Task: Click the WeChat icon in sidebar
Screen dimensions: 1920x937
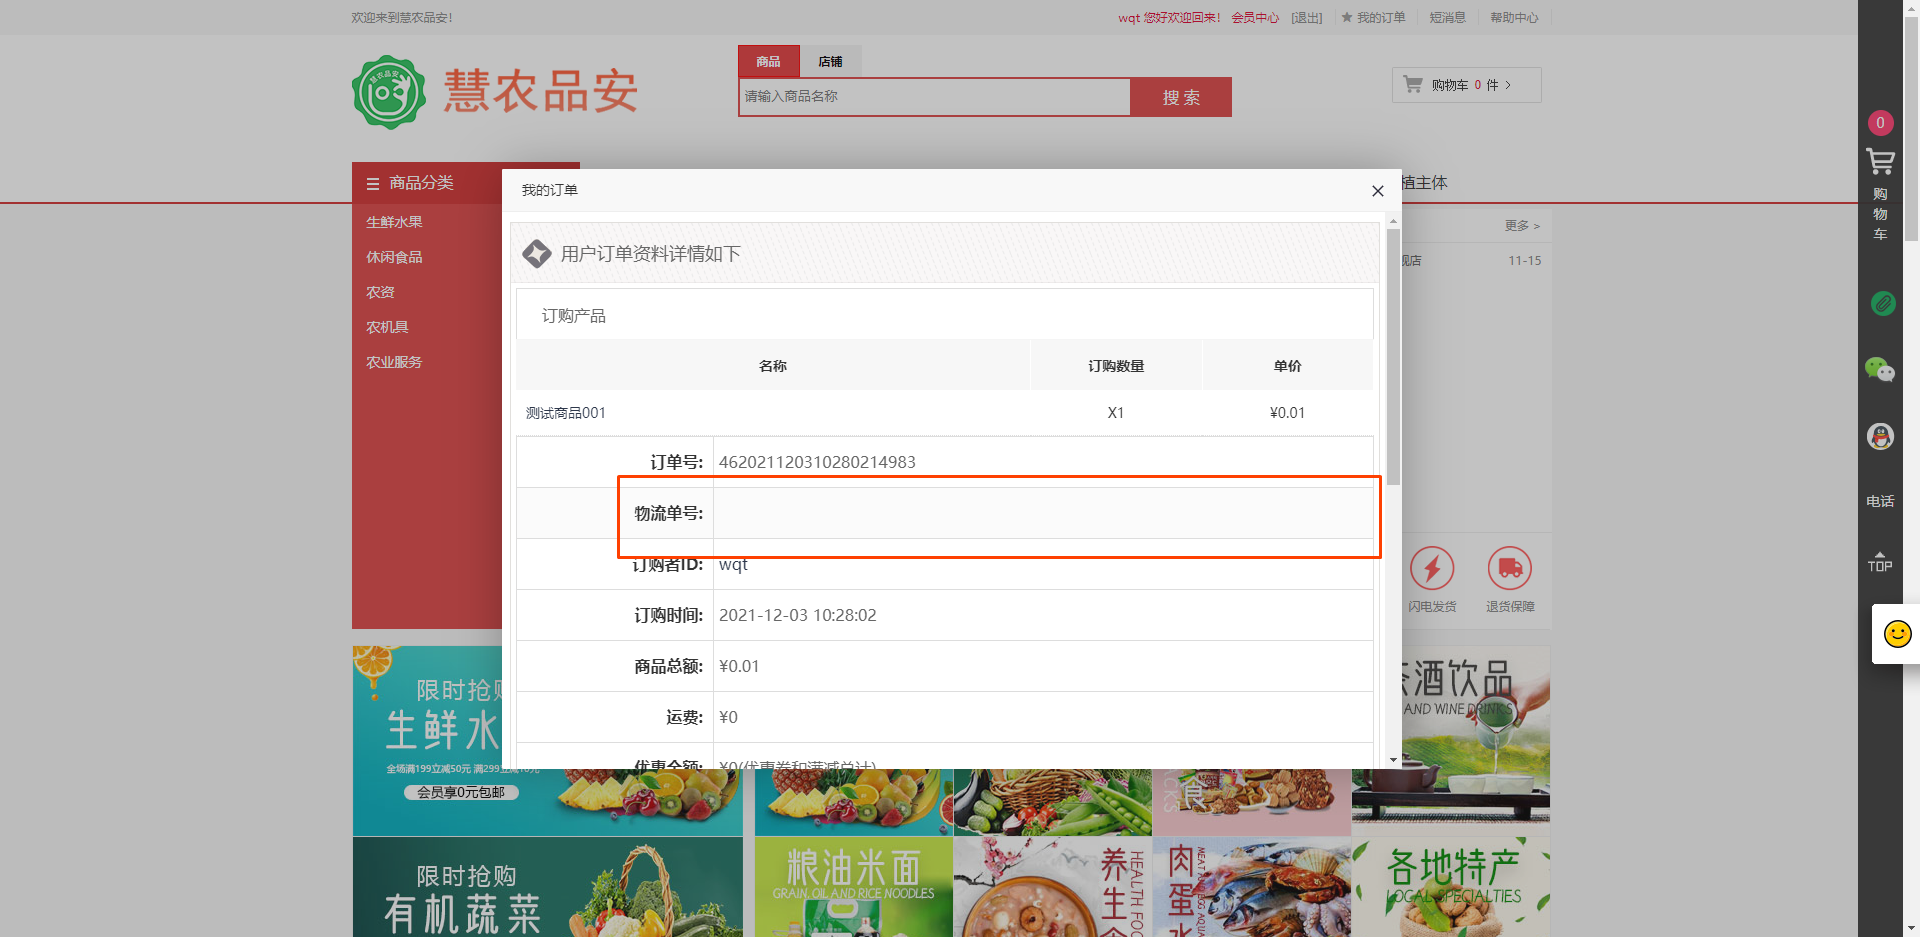Action: 1880,370
